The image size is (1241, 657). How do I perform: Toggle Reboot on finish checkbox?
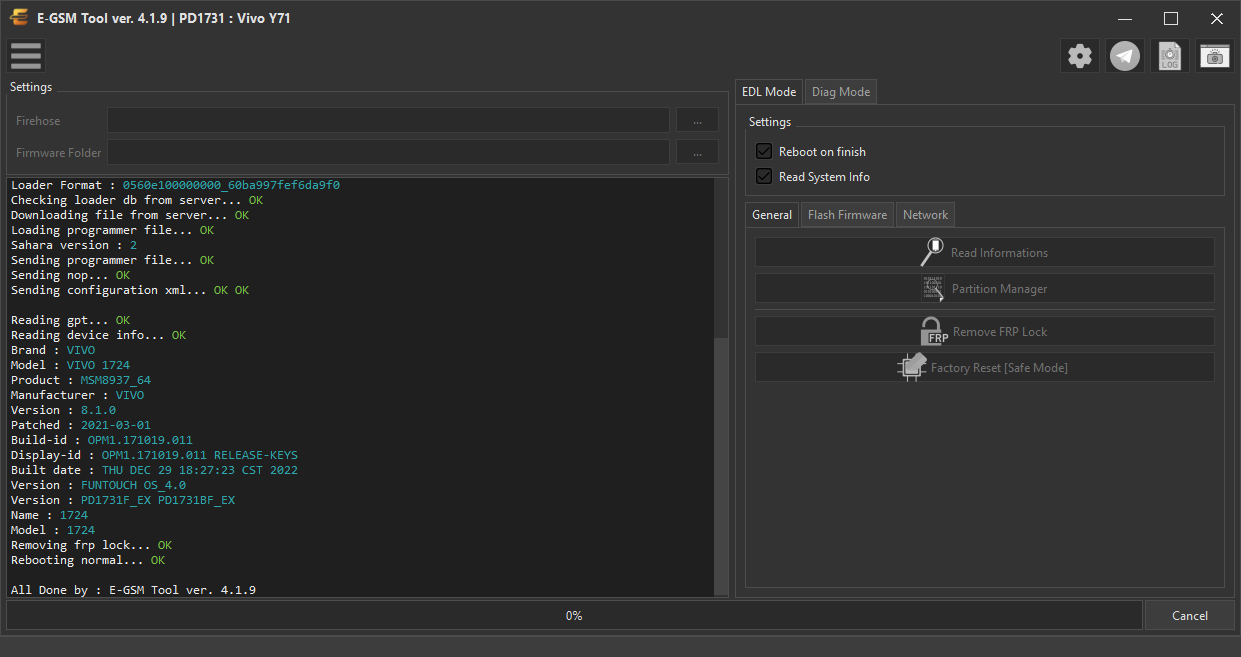pos(764,151)
